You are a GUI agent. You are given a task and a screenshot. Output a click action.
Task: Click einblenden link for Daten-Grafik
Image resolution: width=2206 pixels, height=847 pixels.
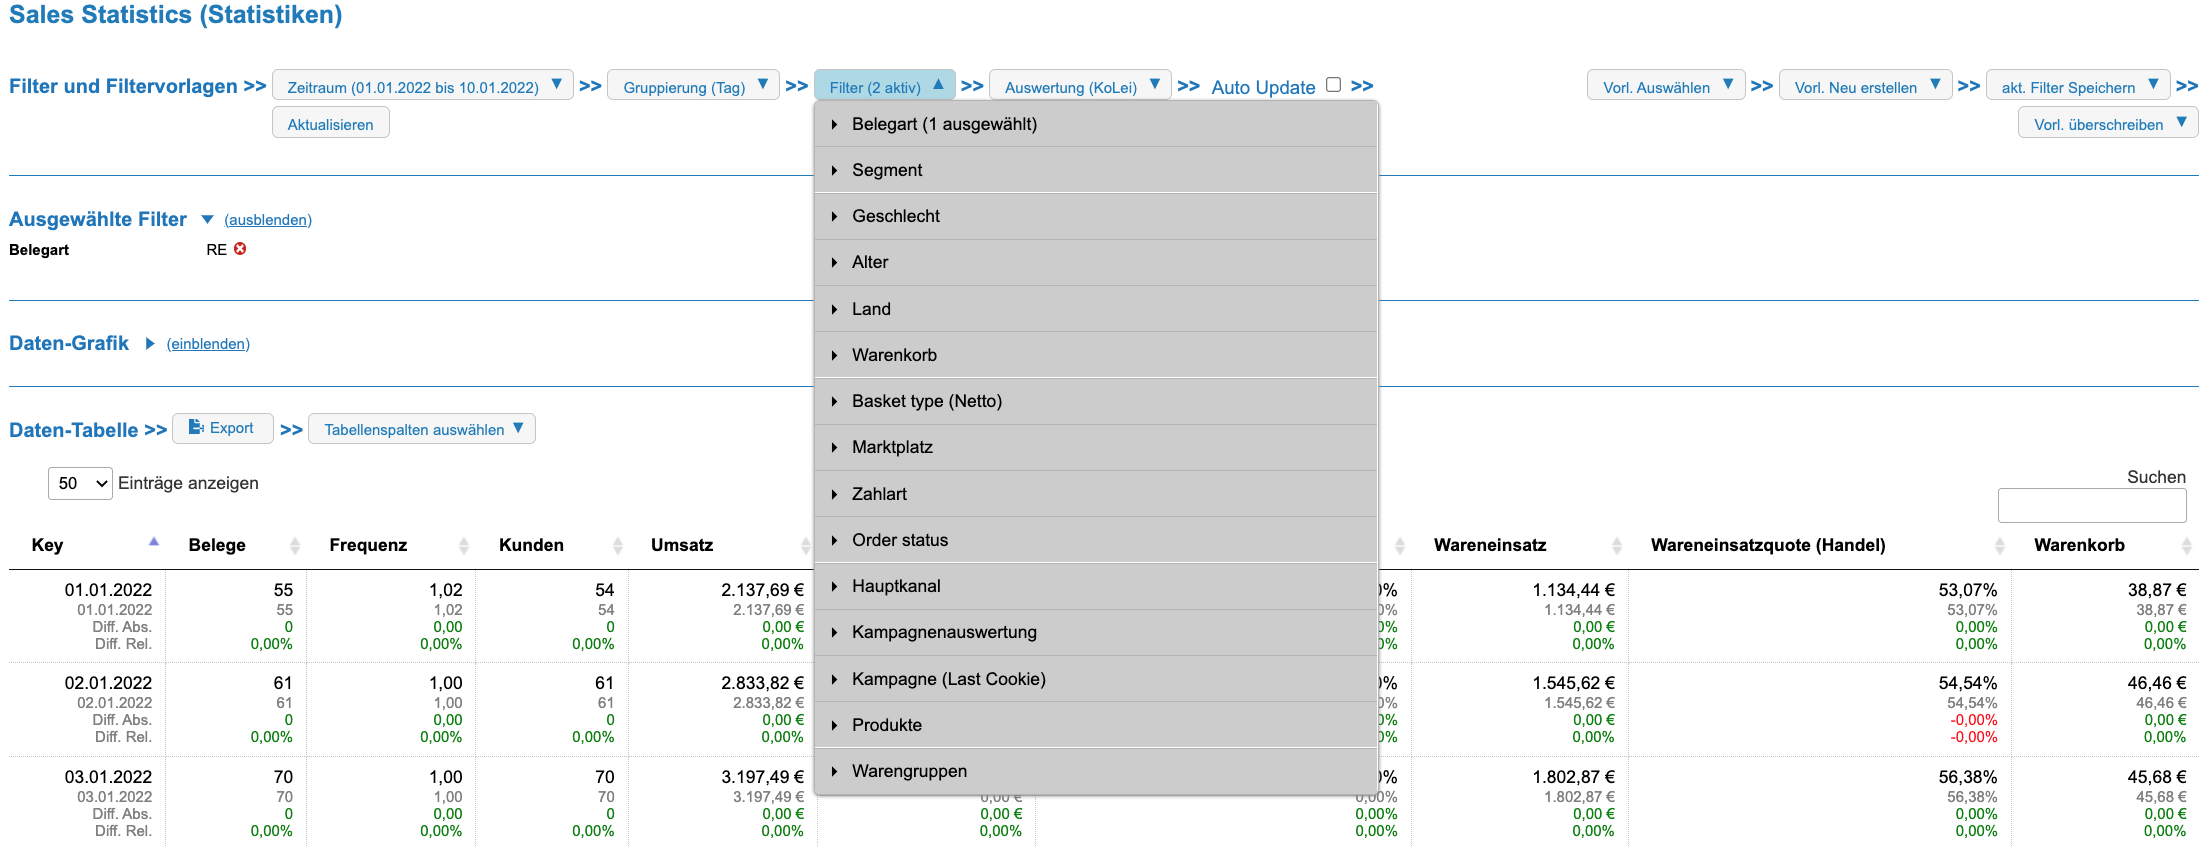[x=208, y=344]
